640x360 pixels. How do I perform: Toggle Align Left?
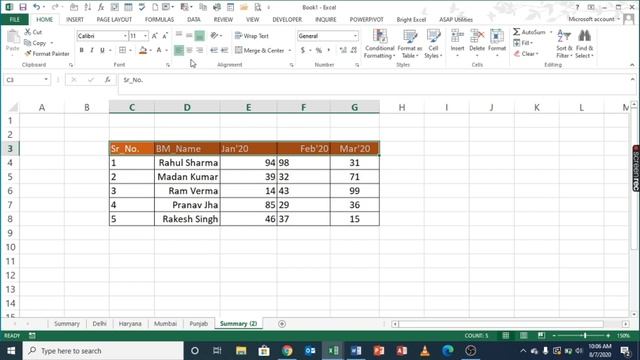[x=179, y=50]
